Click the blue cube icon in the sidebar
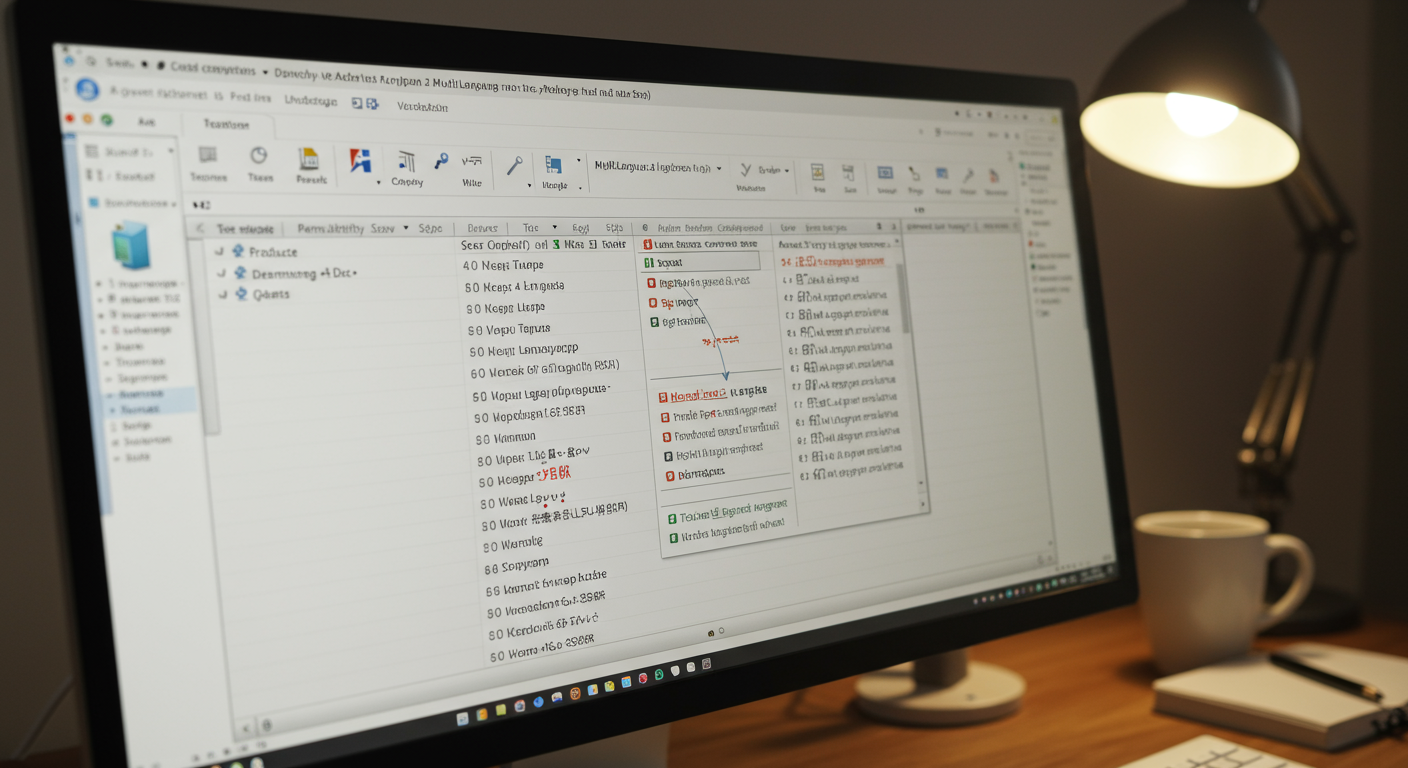 pos(131,245)
